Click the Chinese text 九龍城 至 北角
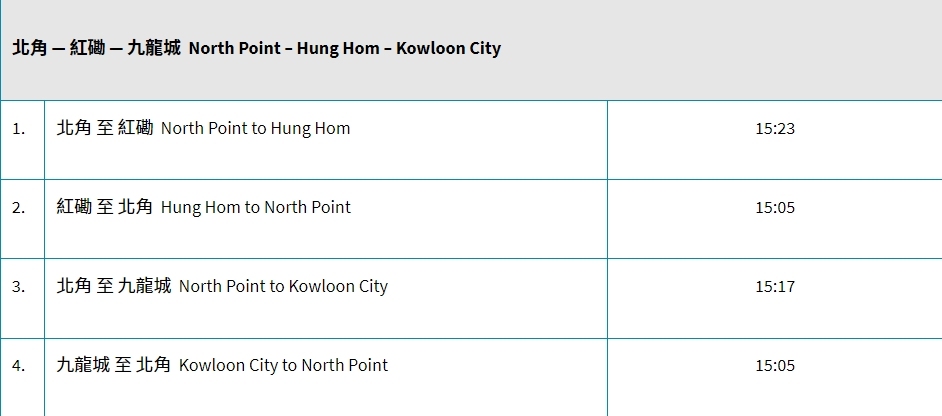This screenshot has height=416, width=942. (114, 365)
